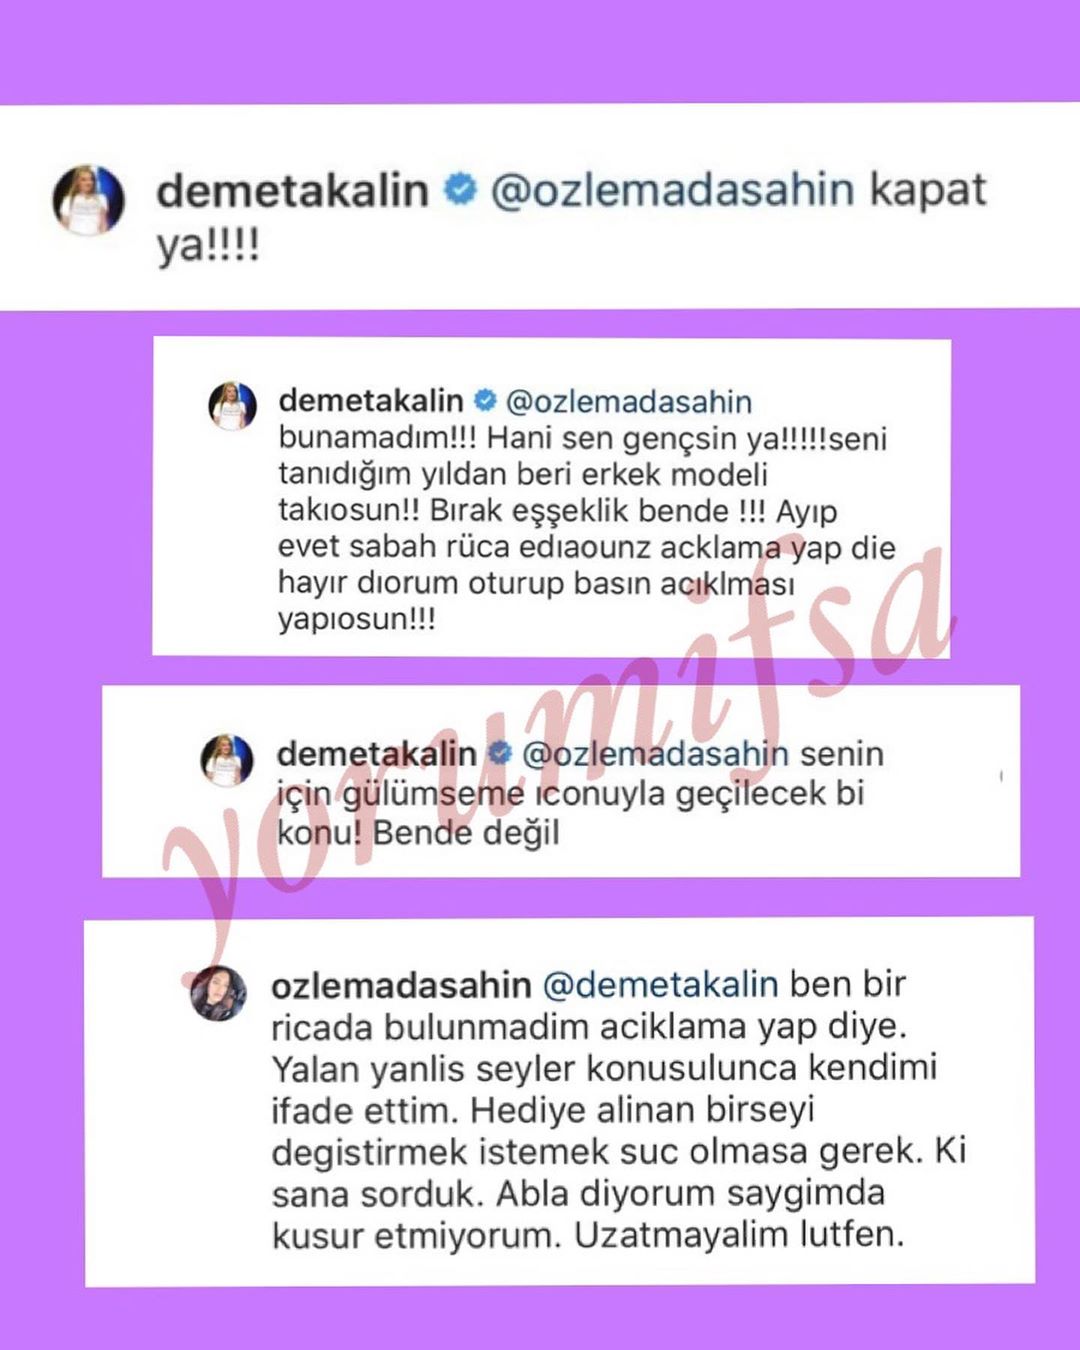The width and height of the screenshot is (1080, 1350).
Task: Tap @ozlemadasahin mention before 'kapat ya!!!!'
Action: (x=673, y=190)
